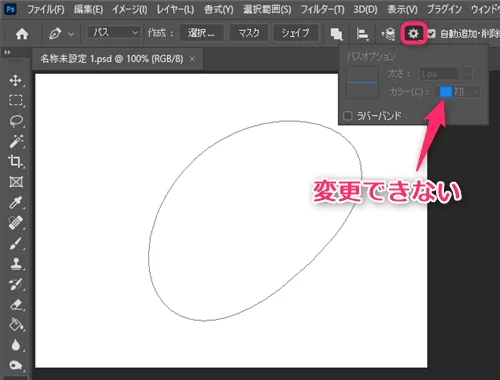
Task: Open the イメージ(I) menu
Action: (x=130, y=9)
